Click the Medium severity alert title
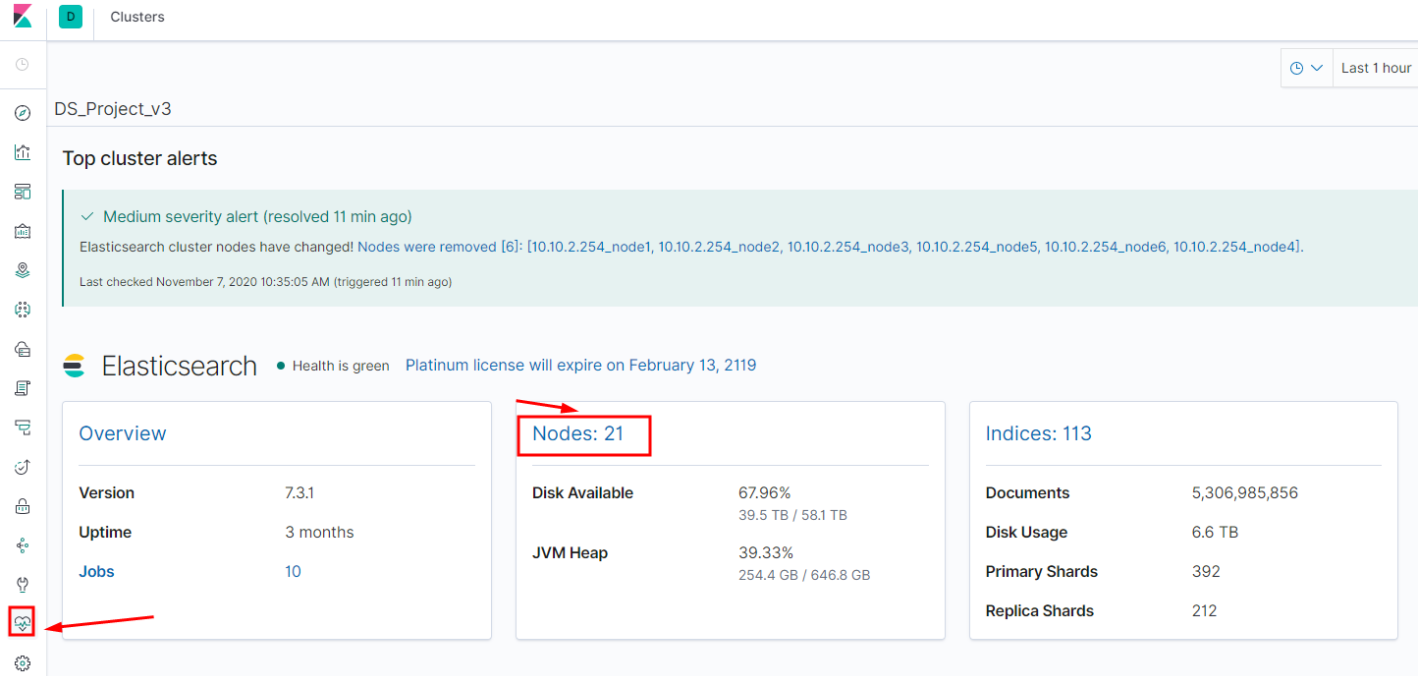 pyautogui.click(x=257, y=216)
